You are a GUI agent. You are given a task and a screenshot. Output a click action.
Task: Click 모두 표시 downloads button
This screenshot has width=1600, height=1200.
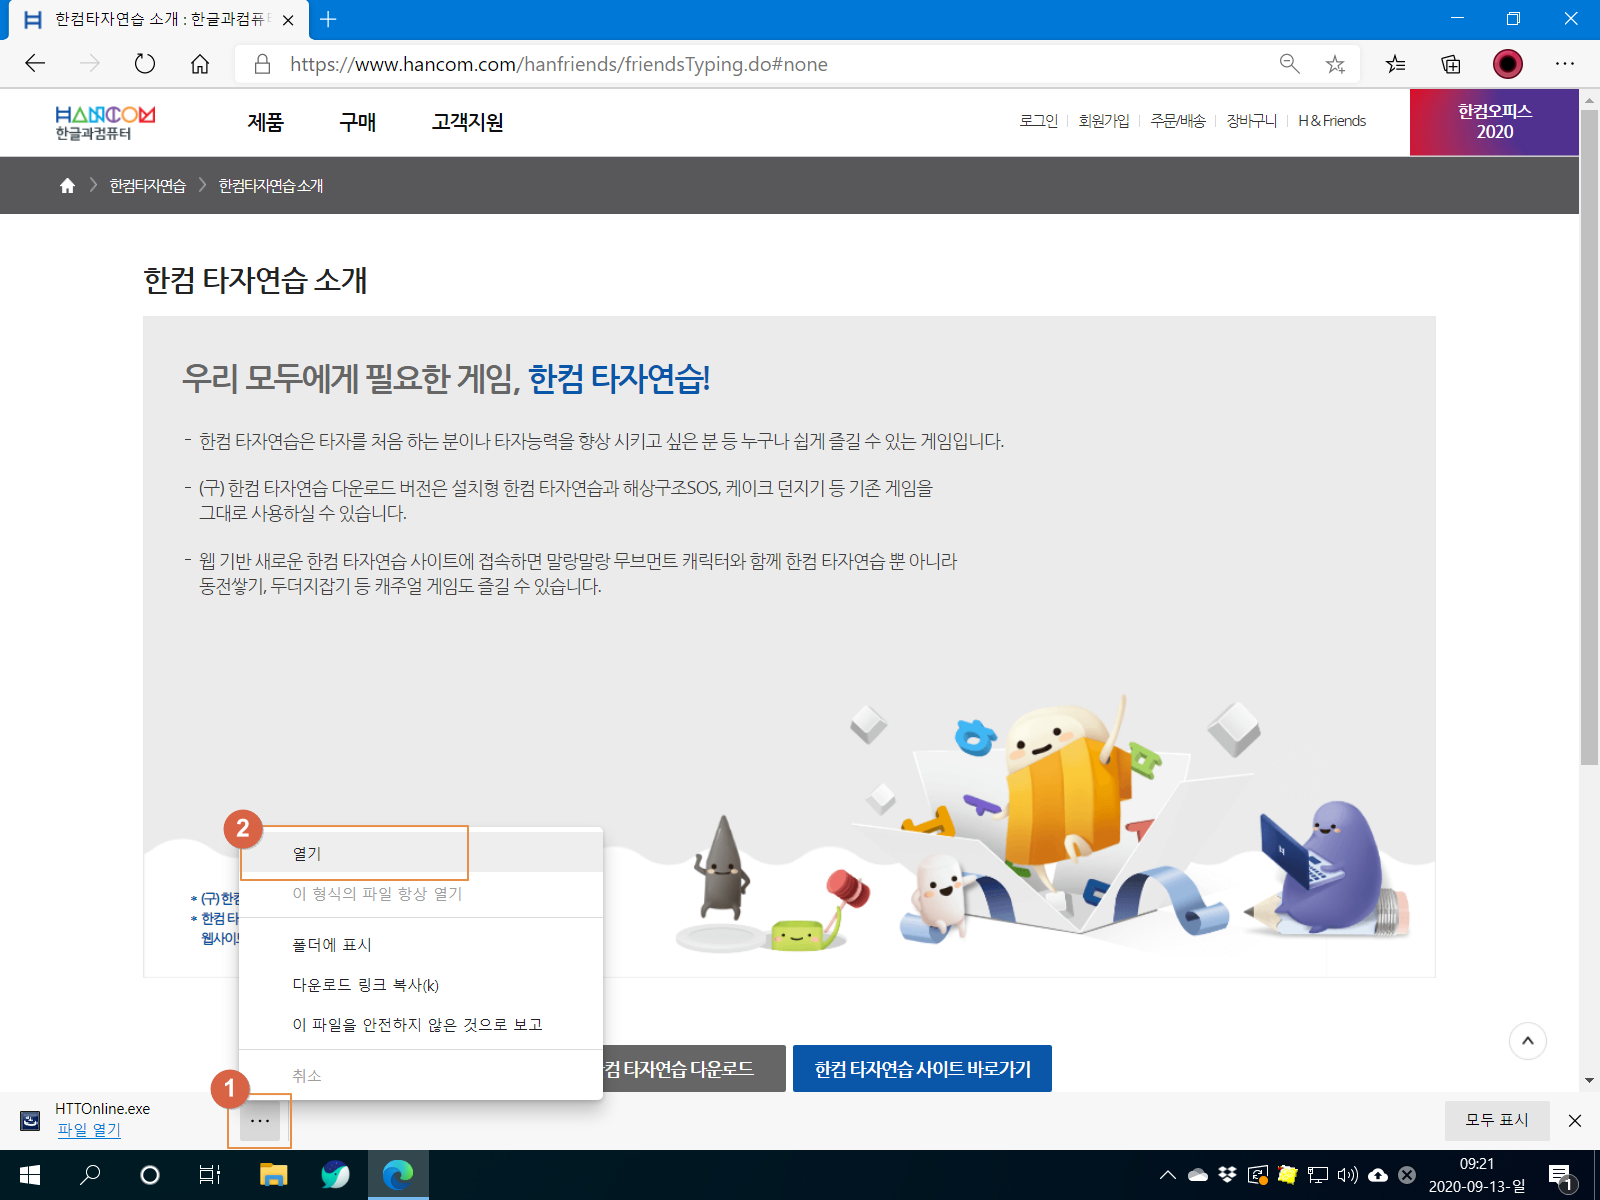[x=1497, y=1121]
